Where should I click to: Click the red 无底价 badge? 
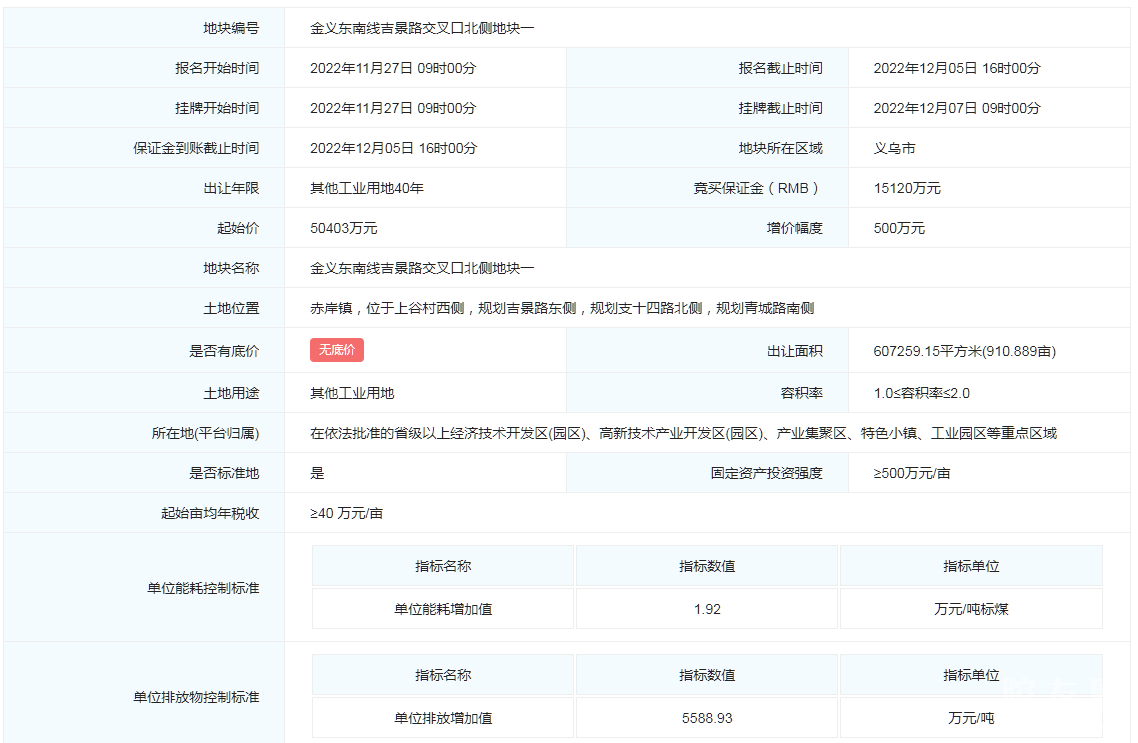[337, 350]
